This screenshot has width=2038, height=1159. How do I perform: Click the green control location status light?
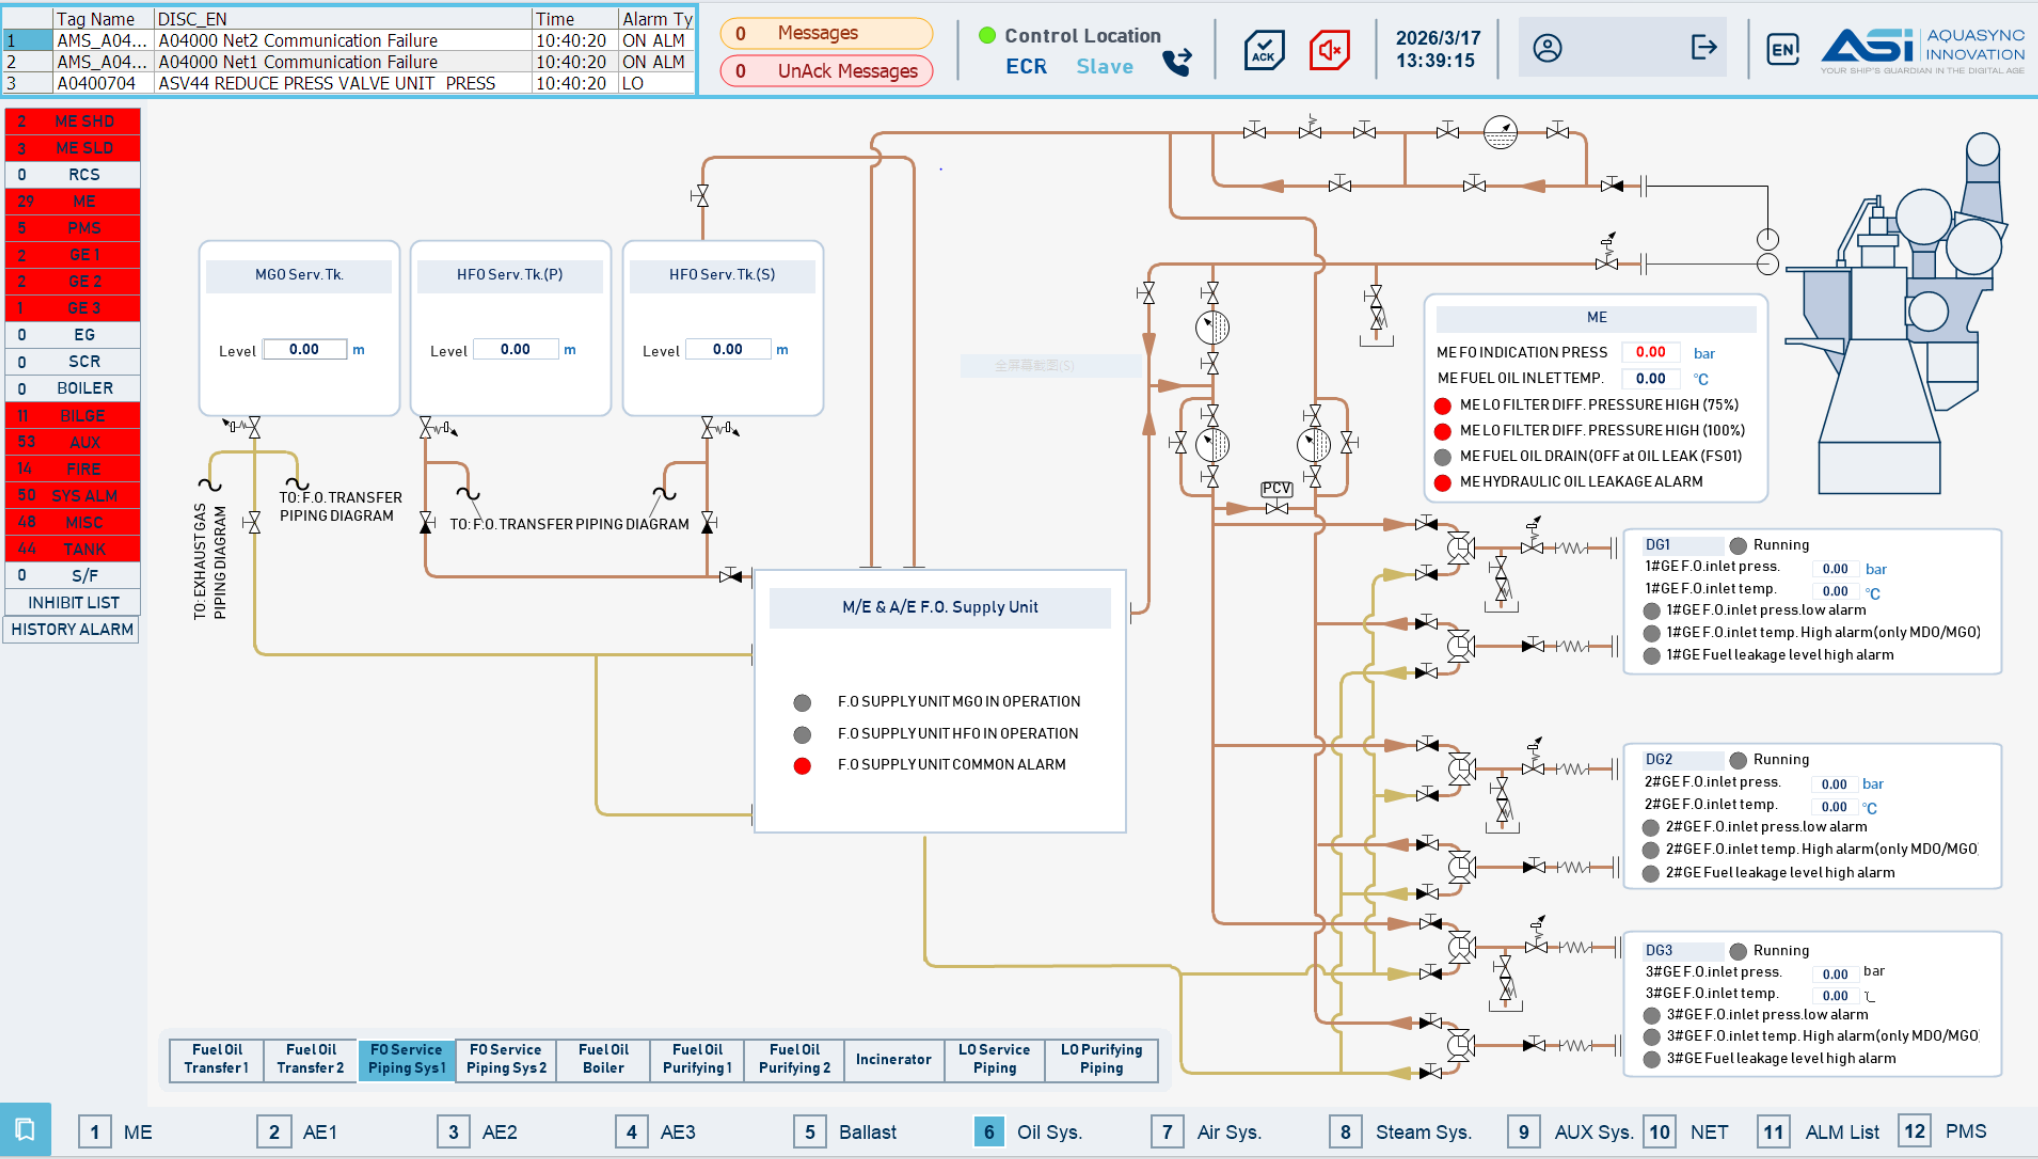(x=987, y=35)
